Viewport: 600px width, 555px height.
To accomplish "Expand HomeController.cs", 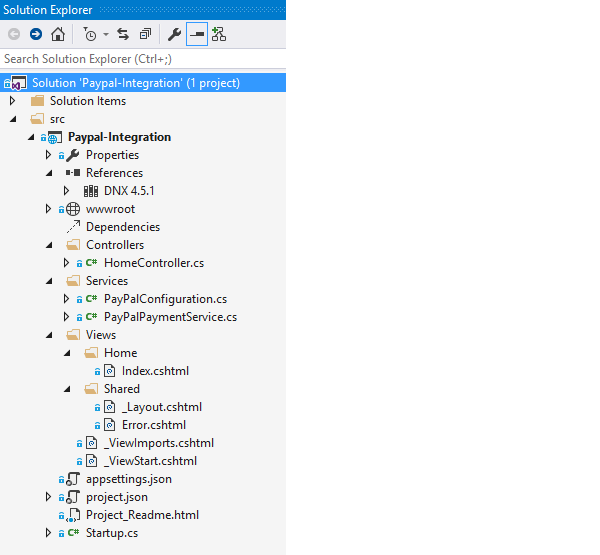I will [x=66, y=263].
